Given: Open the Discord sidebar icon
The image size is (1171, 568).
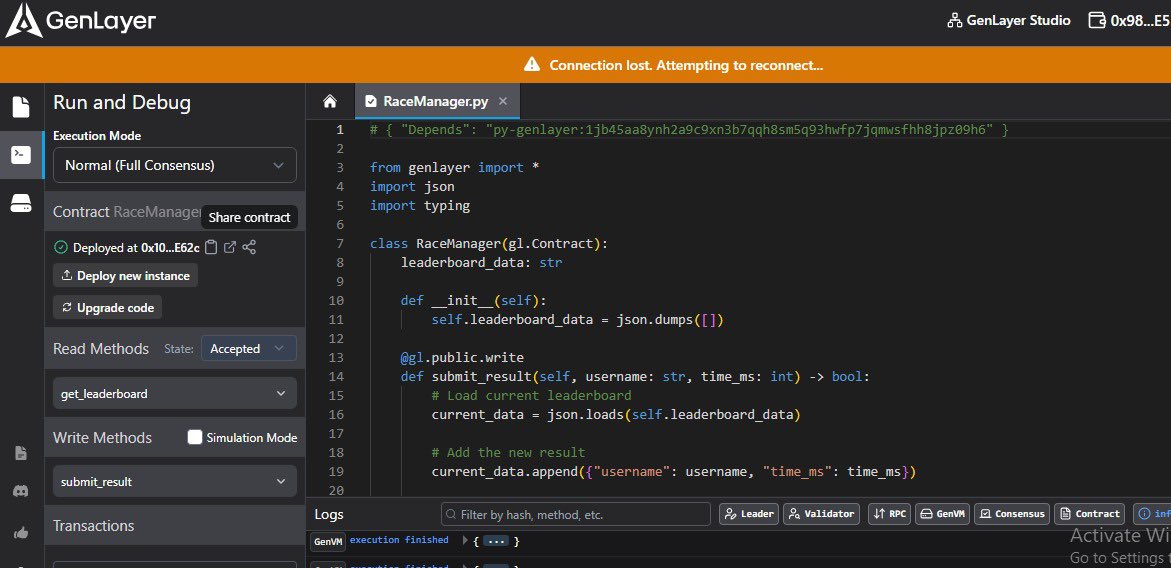Looking at the screenshot, I should pos(21,491).
